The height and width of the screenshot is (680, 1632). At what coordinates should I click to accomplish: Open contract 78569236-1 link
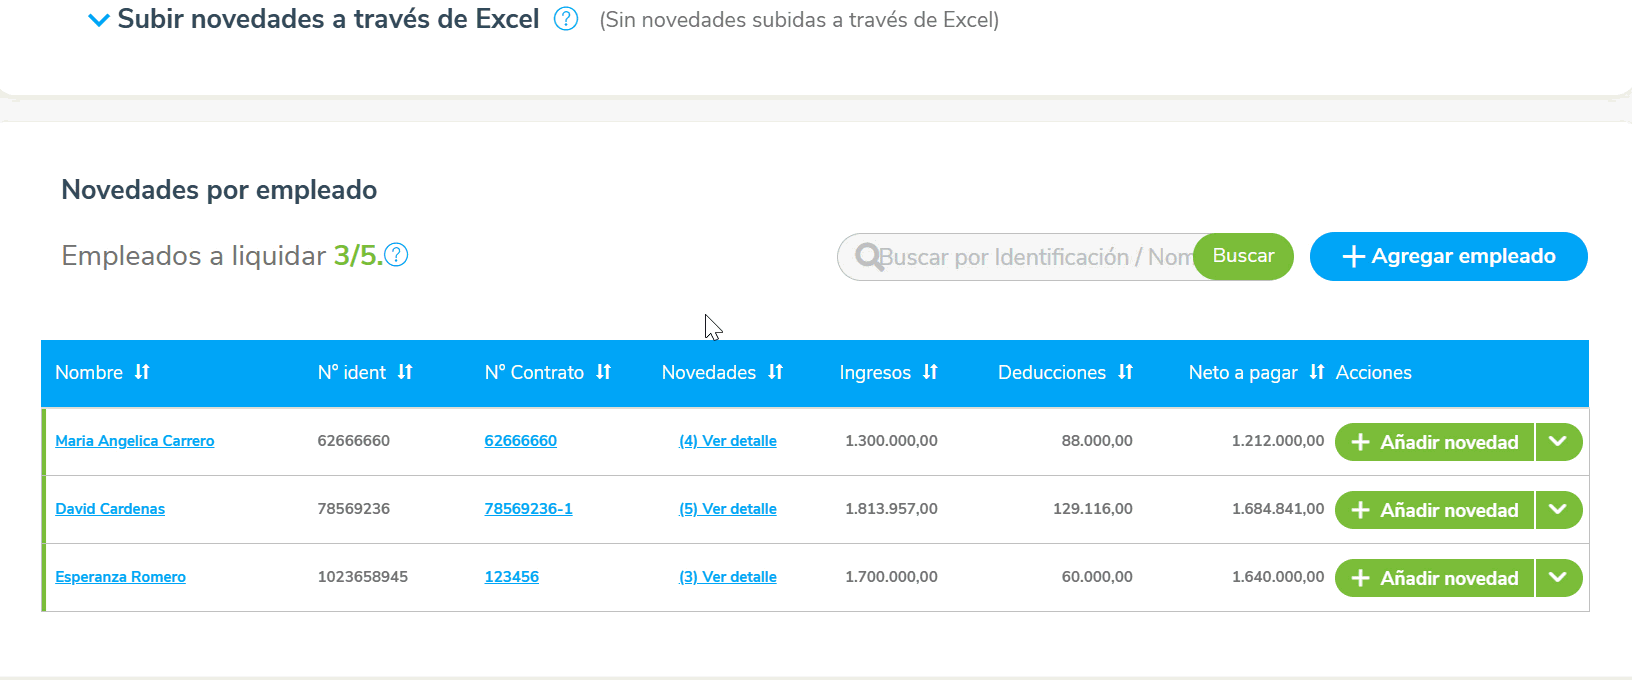(x=528, y=509)
